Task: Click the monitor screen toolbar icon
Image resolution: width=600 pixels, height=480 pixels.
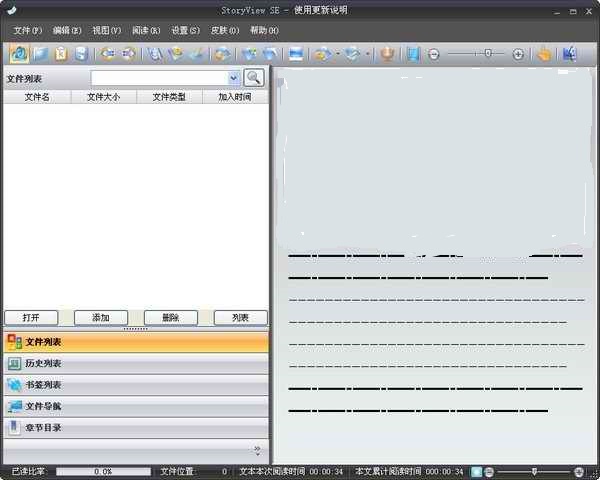Action: point(296,54)
